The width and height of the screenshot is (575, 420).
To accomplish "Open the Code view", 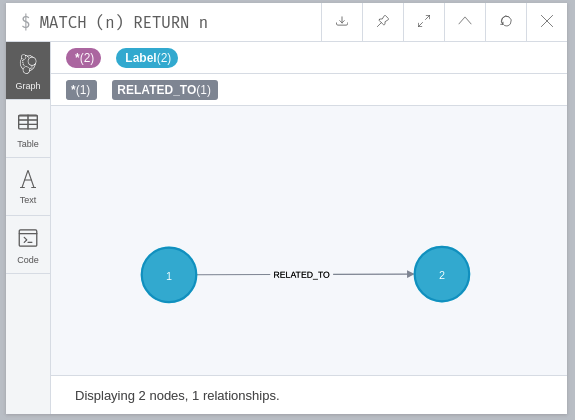I will point(28,245).
